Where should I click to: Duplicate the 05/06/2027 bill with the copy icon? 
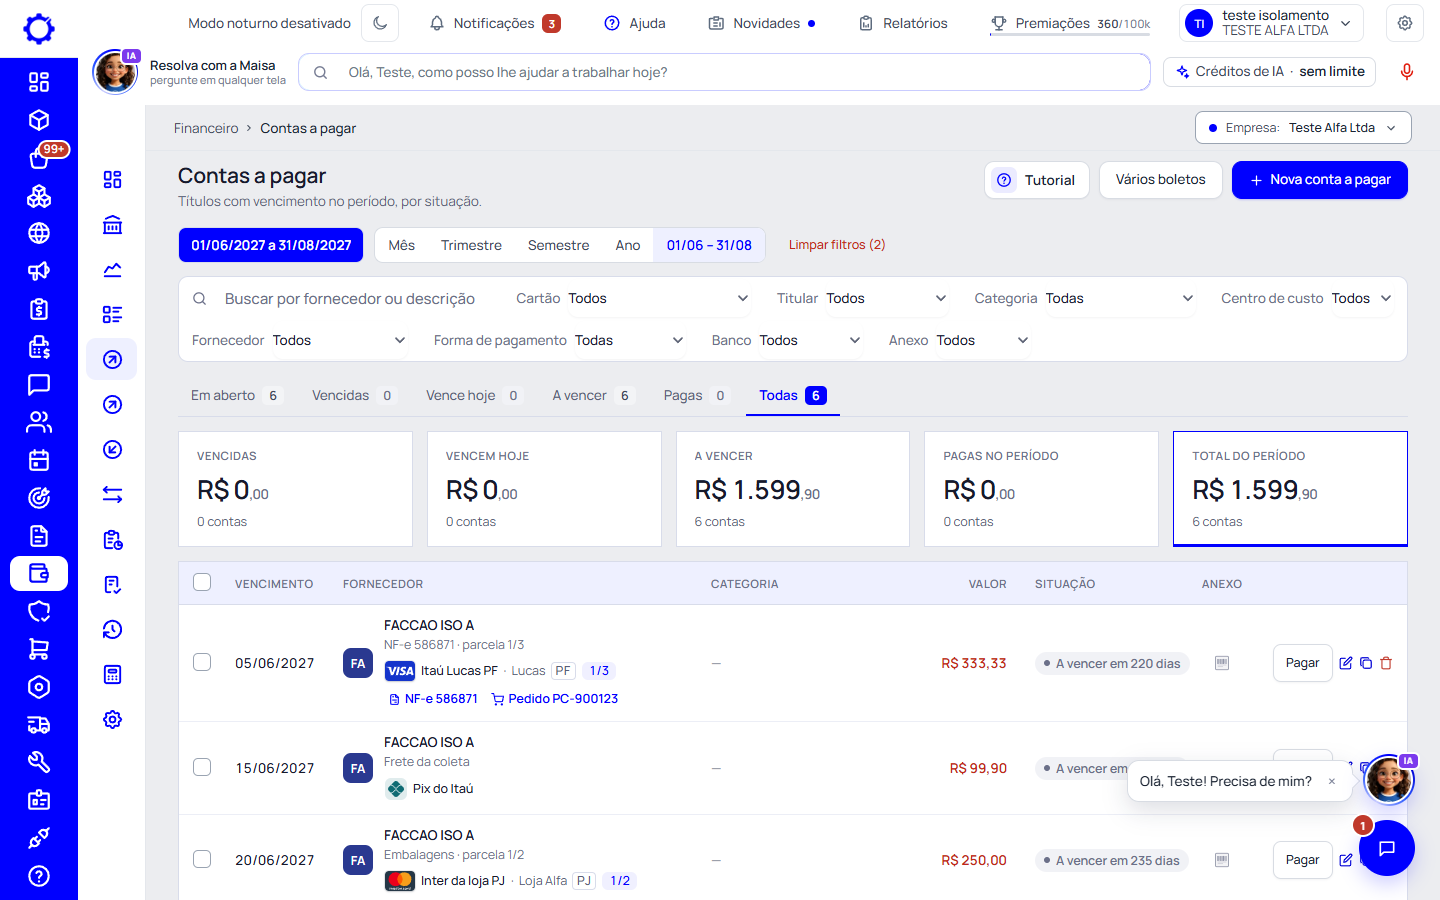[1366, 663]
